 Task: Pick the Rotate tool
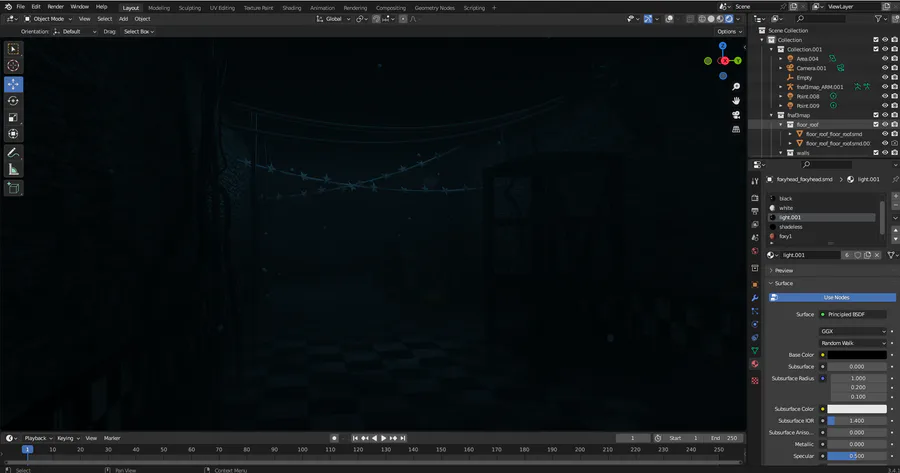(x=13, y=101)
